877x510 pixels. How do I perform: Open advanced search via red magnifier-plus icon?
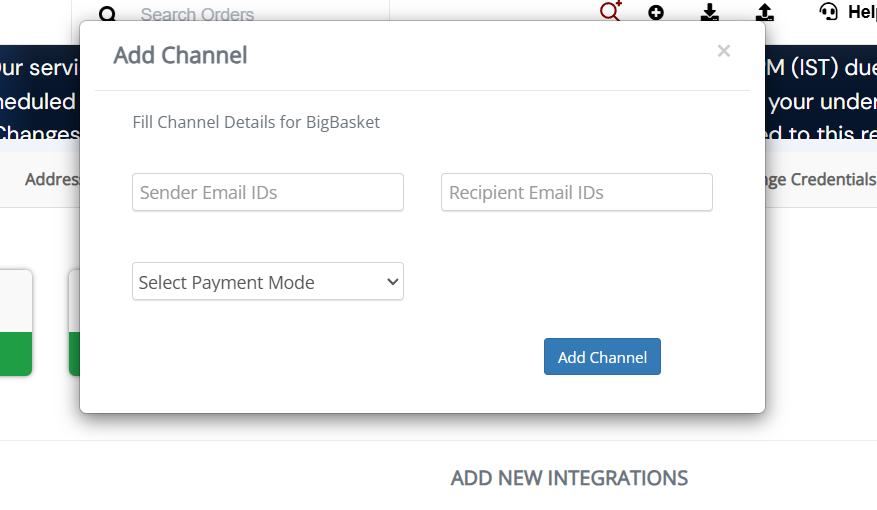610,12
